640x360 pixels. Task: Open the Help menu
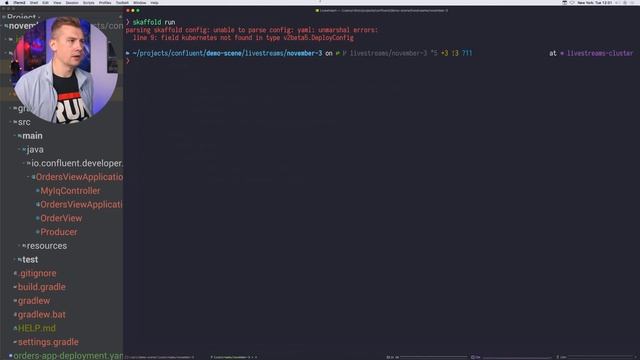tap(154, 2)
